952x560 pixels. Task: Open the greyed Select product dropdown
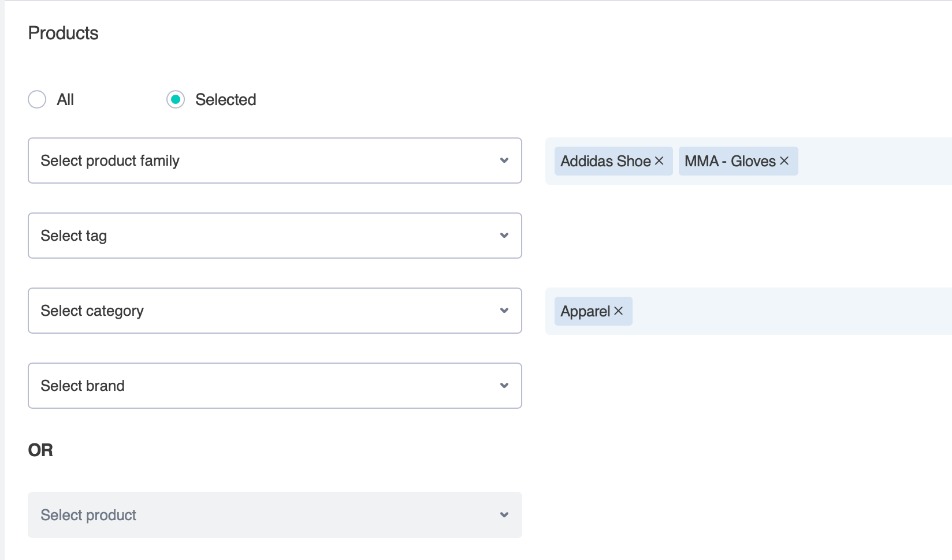(274, 515)
